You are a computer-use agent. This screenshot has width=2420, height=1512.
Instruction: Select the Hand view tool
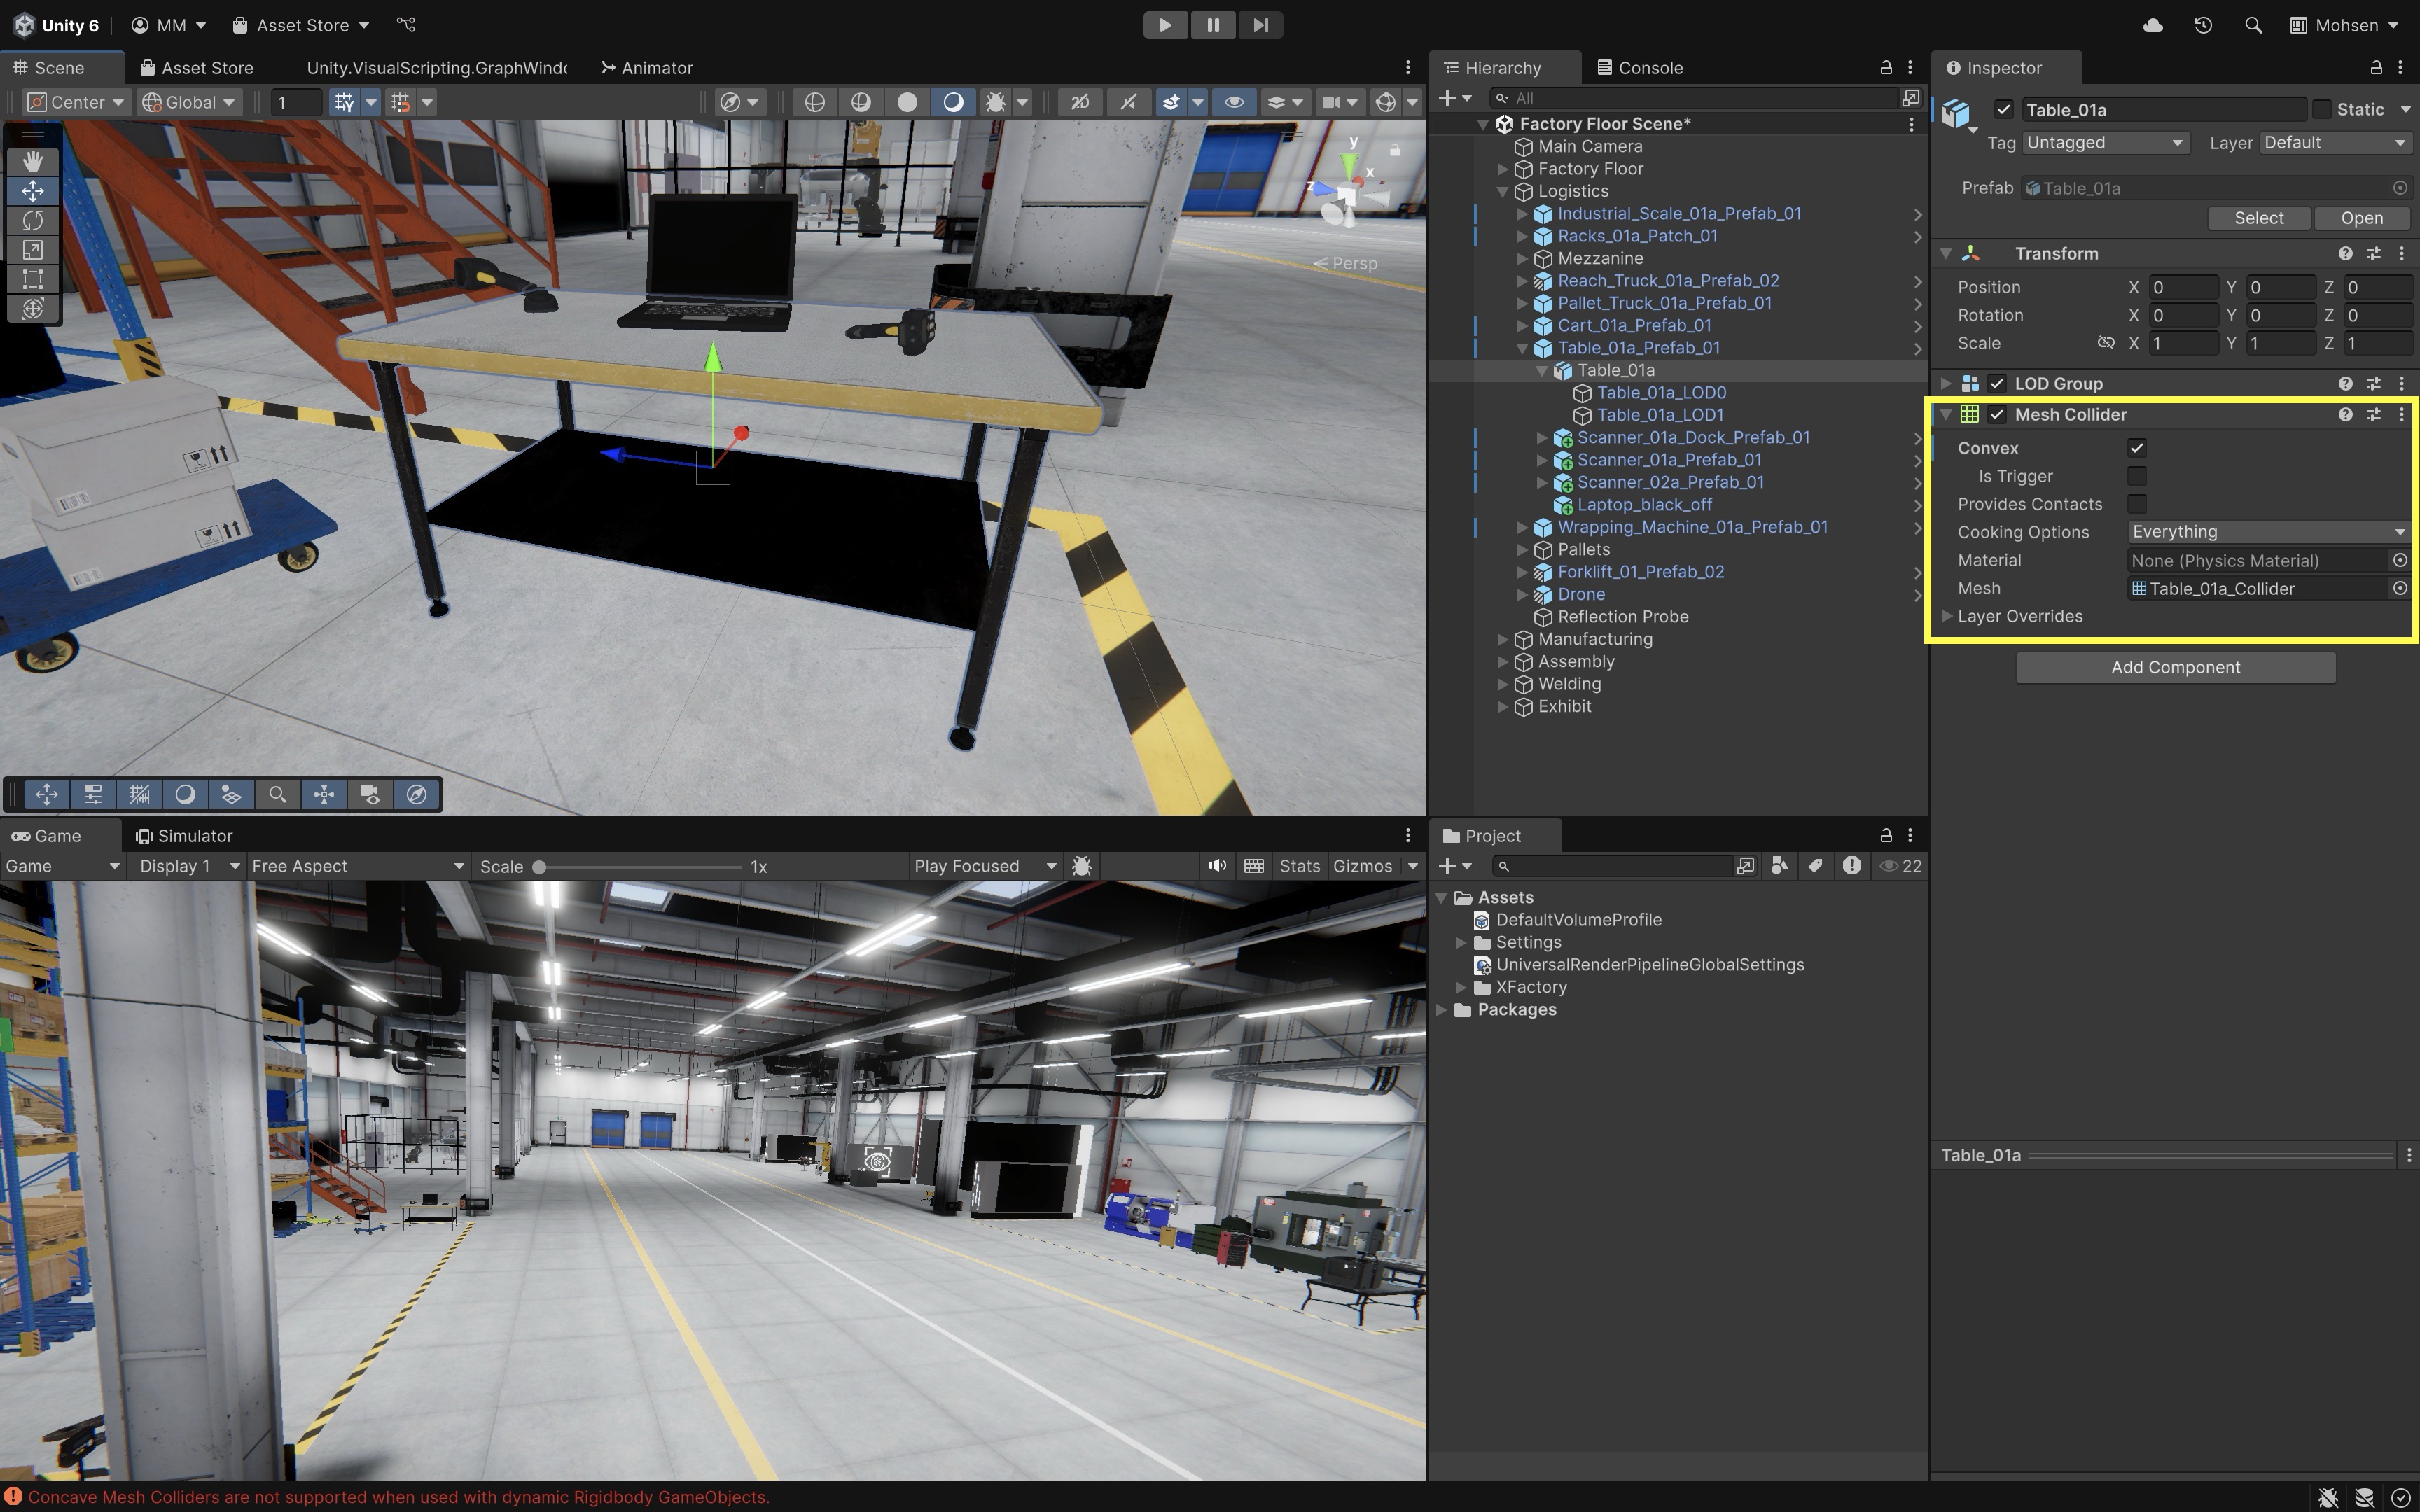click(x=32, y=161)
